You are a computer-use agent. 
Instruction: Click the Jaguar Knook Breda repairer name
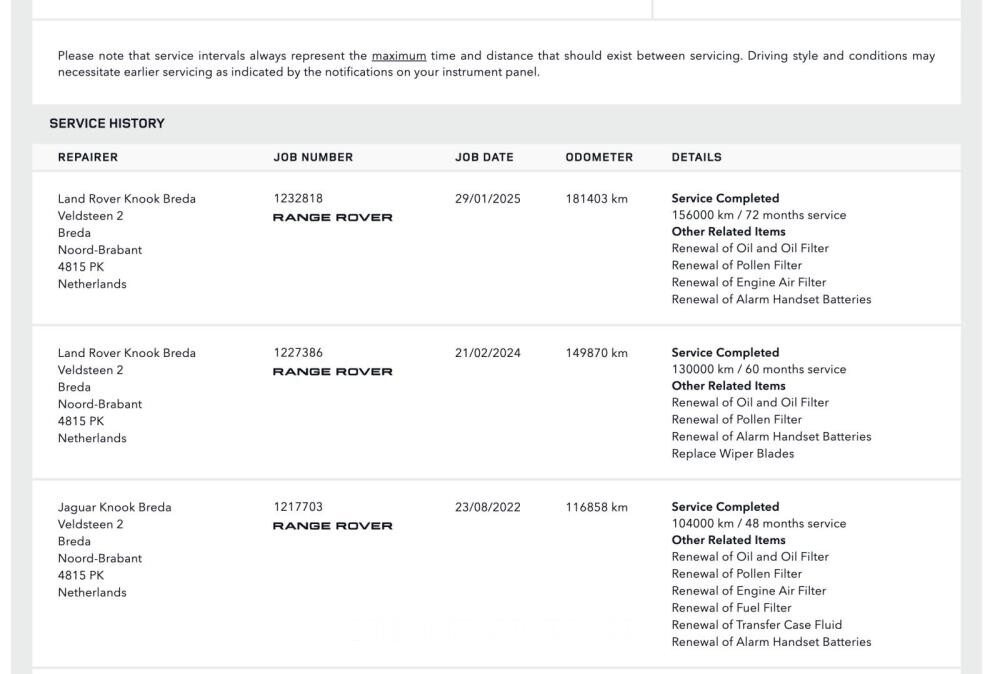coord(115,507)
